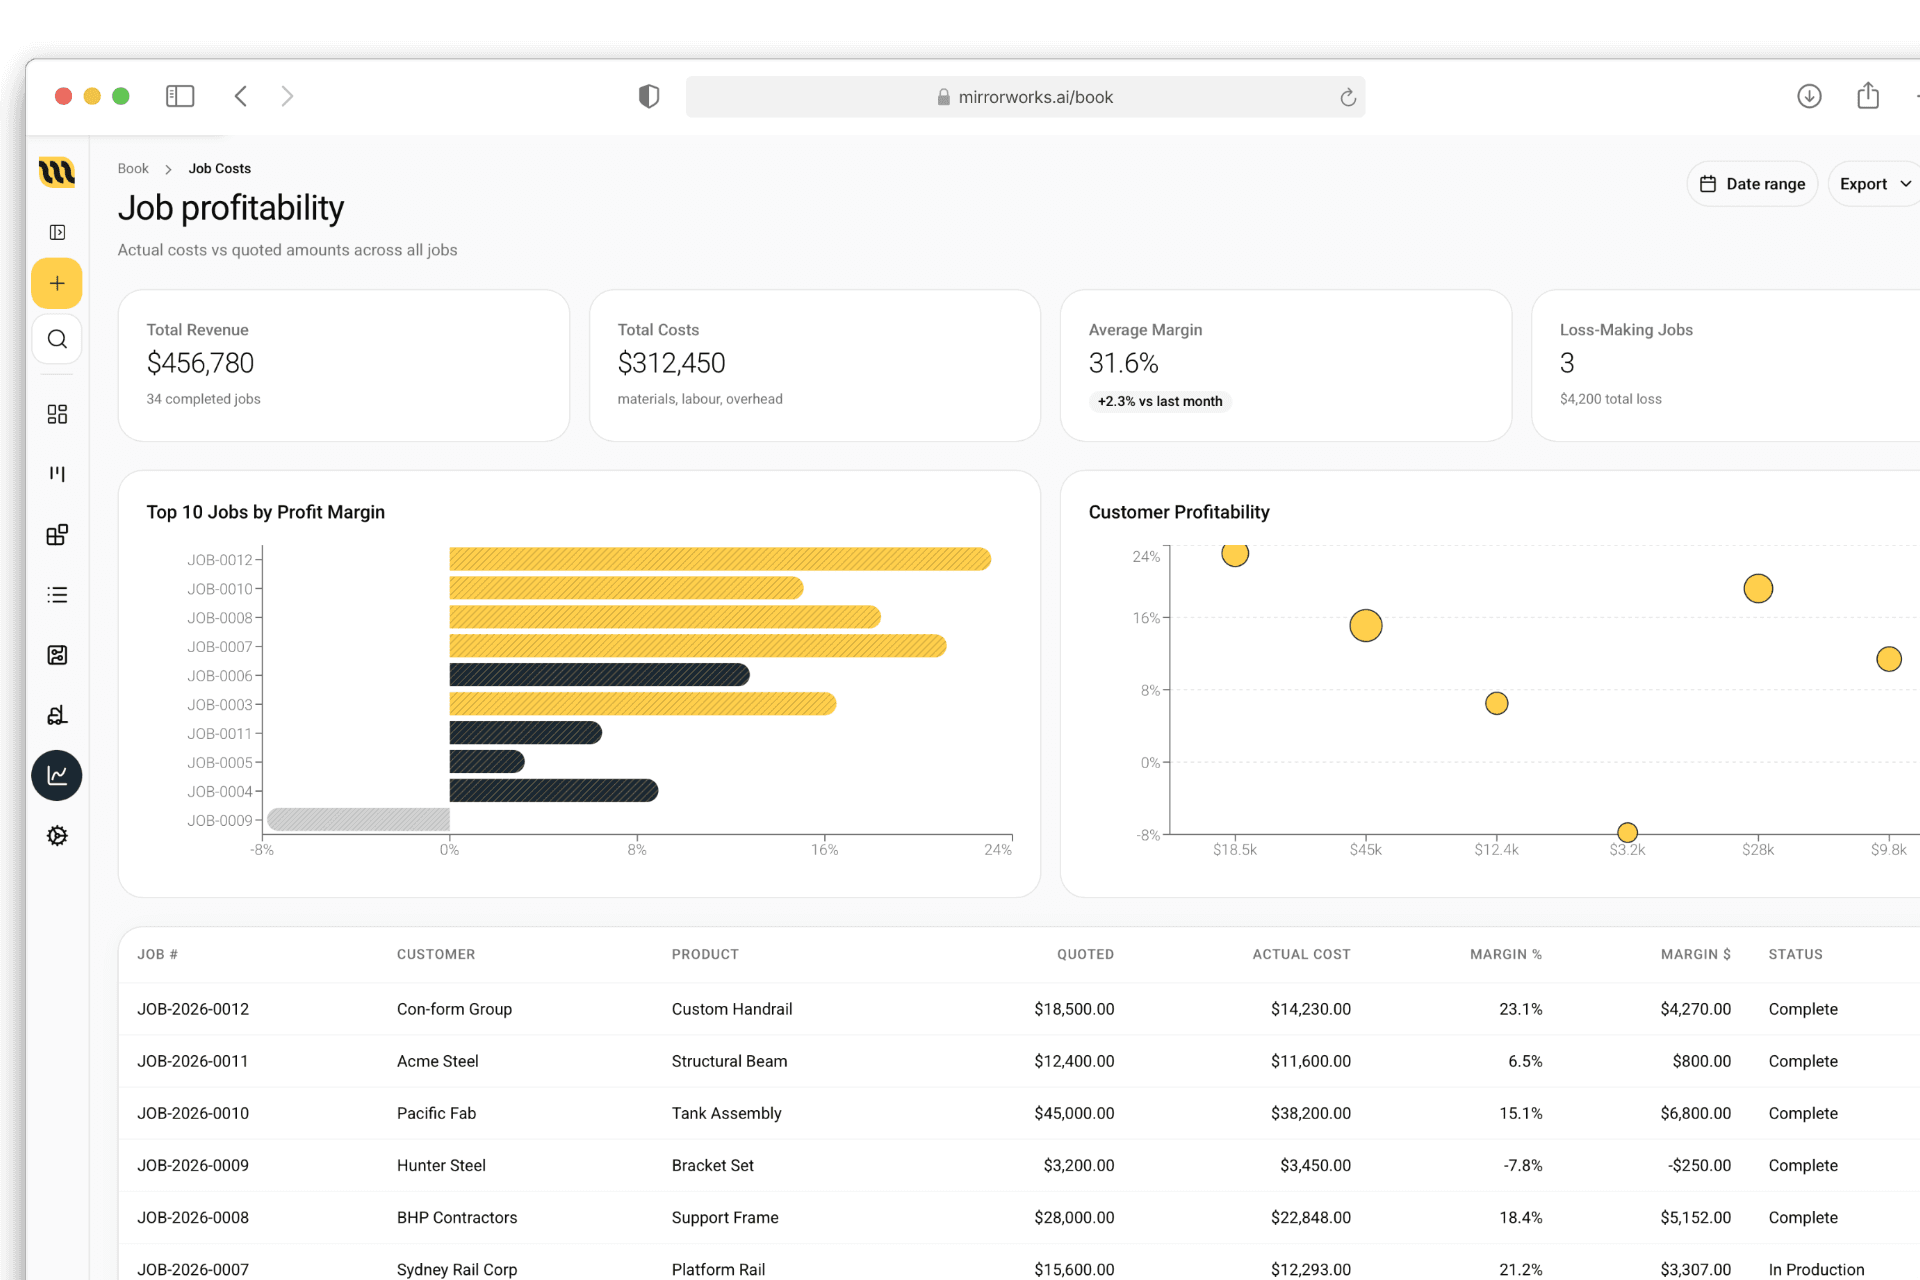
Task: Open settings gear in sidebar
Action: pos(57,836)
